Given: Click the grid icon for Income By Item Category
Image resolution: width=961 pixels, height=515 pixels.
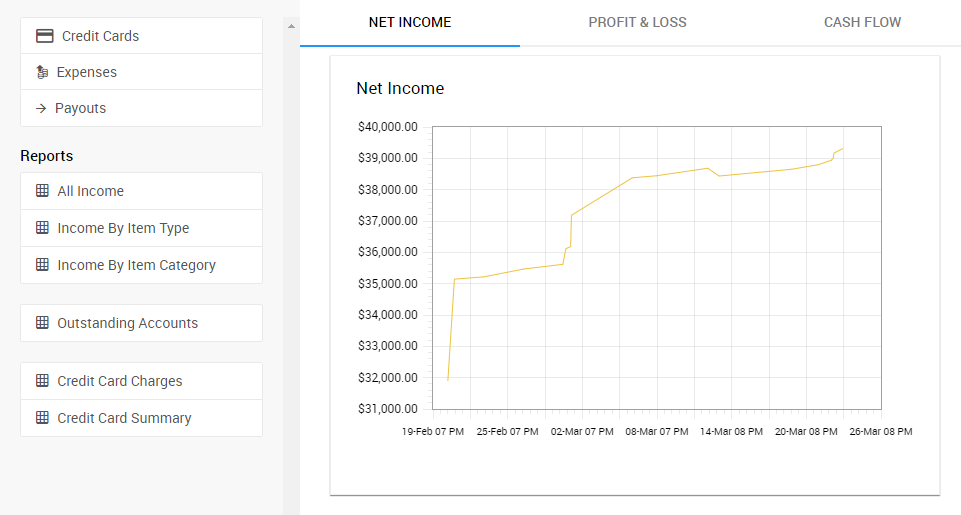Looking at the screenshot, I should pos(42,265).
